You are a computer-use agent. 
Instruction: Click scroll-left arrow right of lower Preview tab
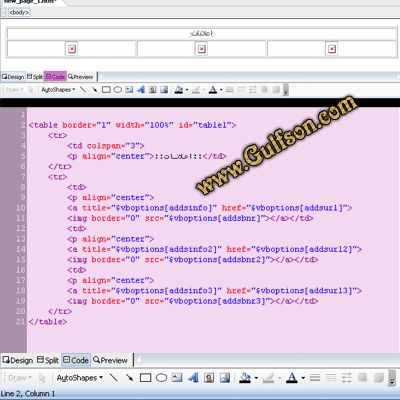coord(139,360)
